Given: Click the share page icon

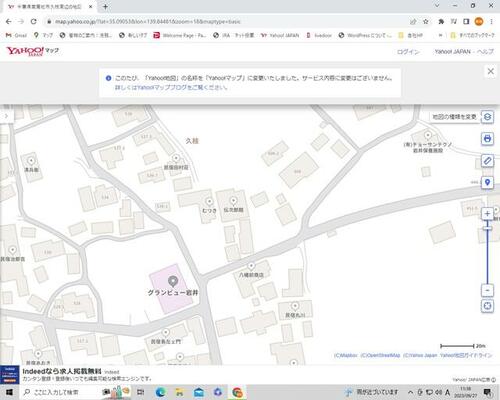Looking at the screenshot, I should coord(413,22).
